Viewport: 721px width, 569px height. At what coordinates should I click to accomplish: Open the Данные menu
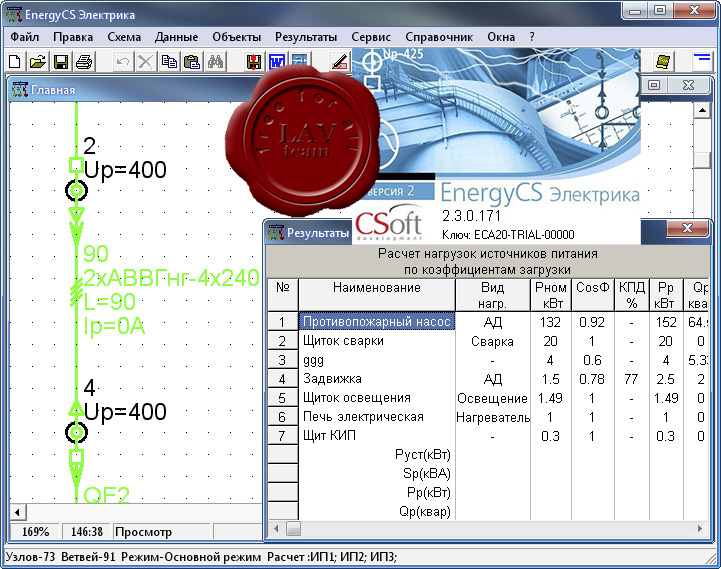tap(176, 37)
